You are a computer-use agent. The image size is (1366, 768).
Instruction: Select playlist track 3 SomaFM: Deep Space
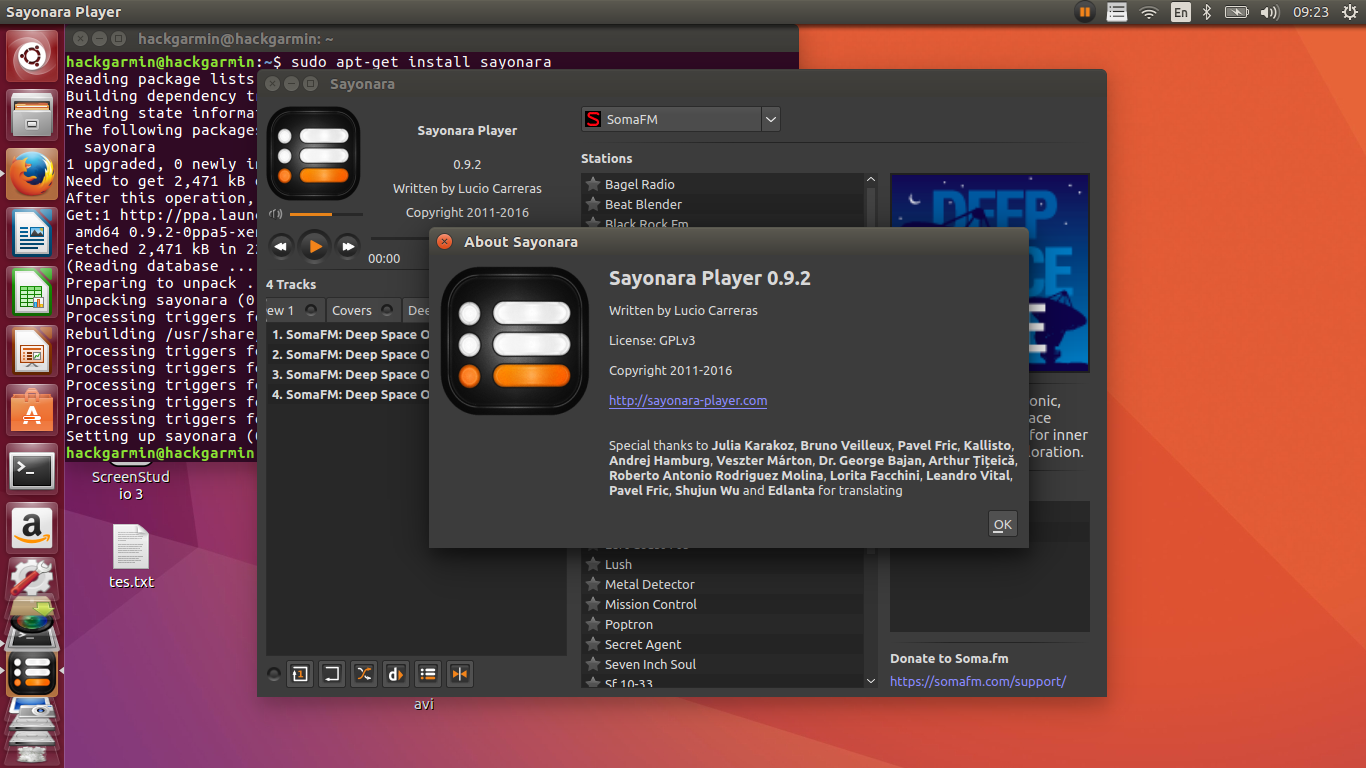tap(350, 375)
